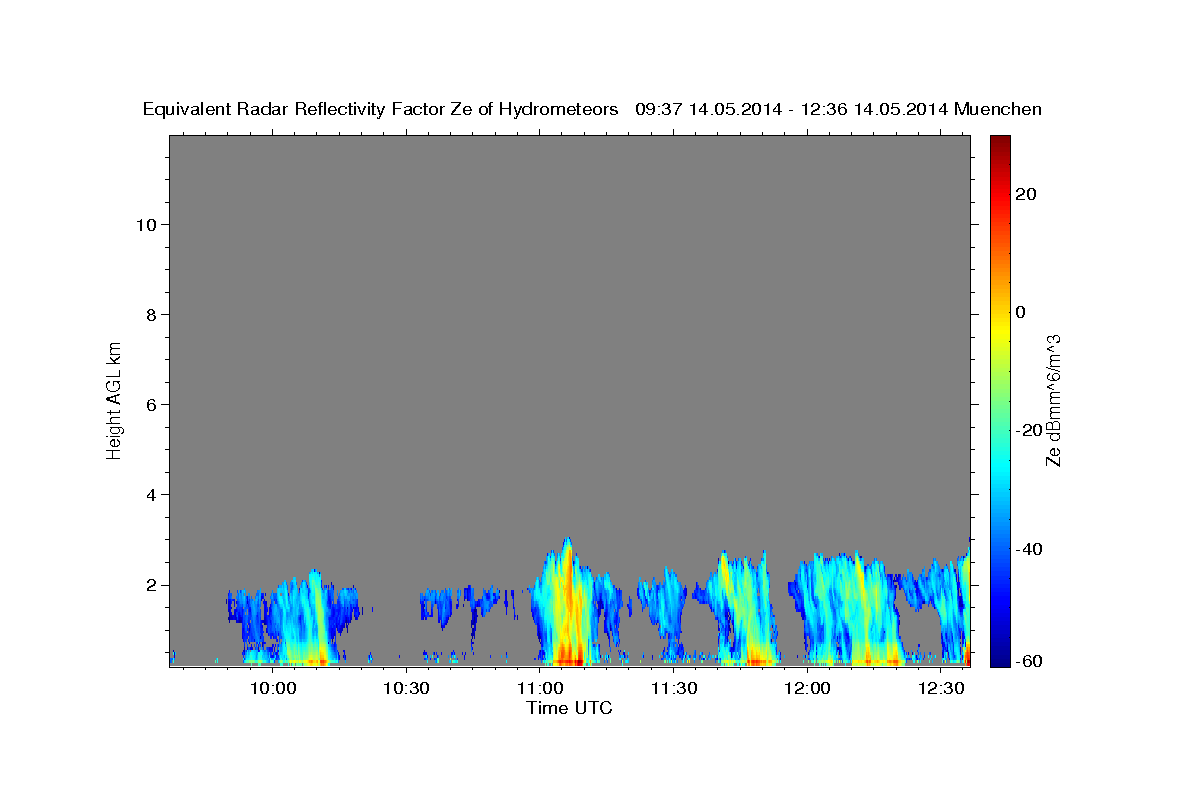The height and width of the screenshot is (800, 1200).
Task: Click the dark blue bottom of colorbar
Action: [x=999, y=655]
